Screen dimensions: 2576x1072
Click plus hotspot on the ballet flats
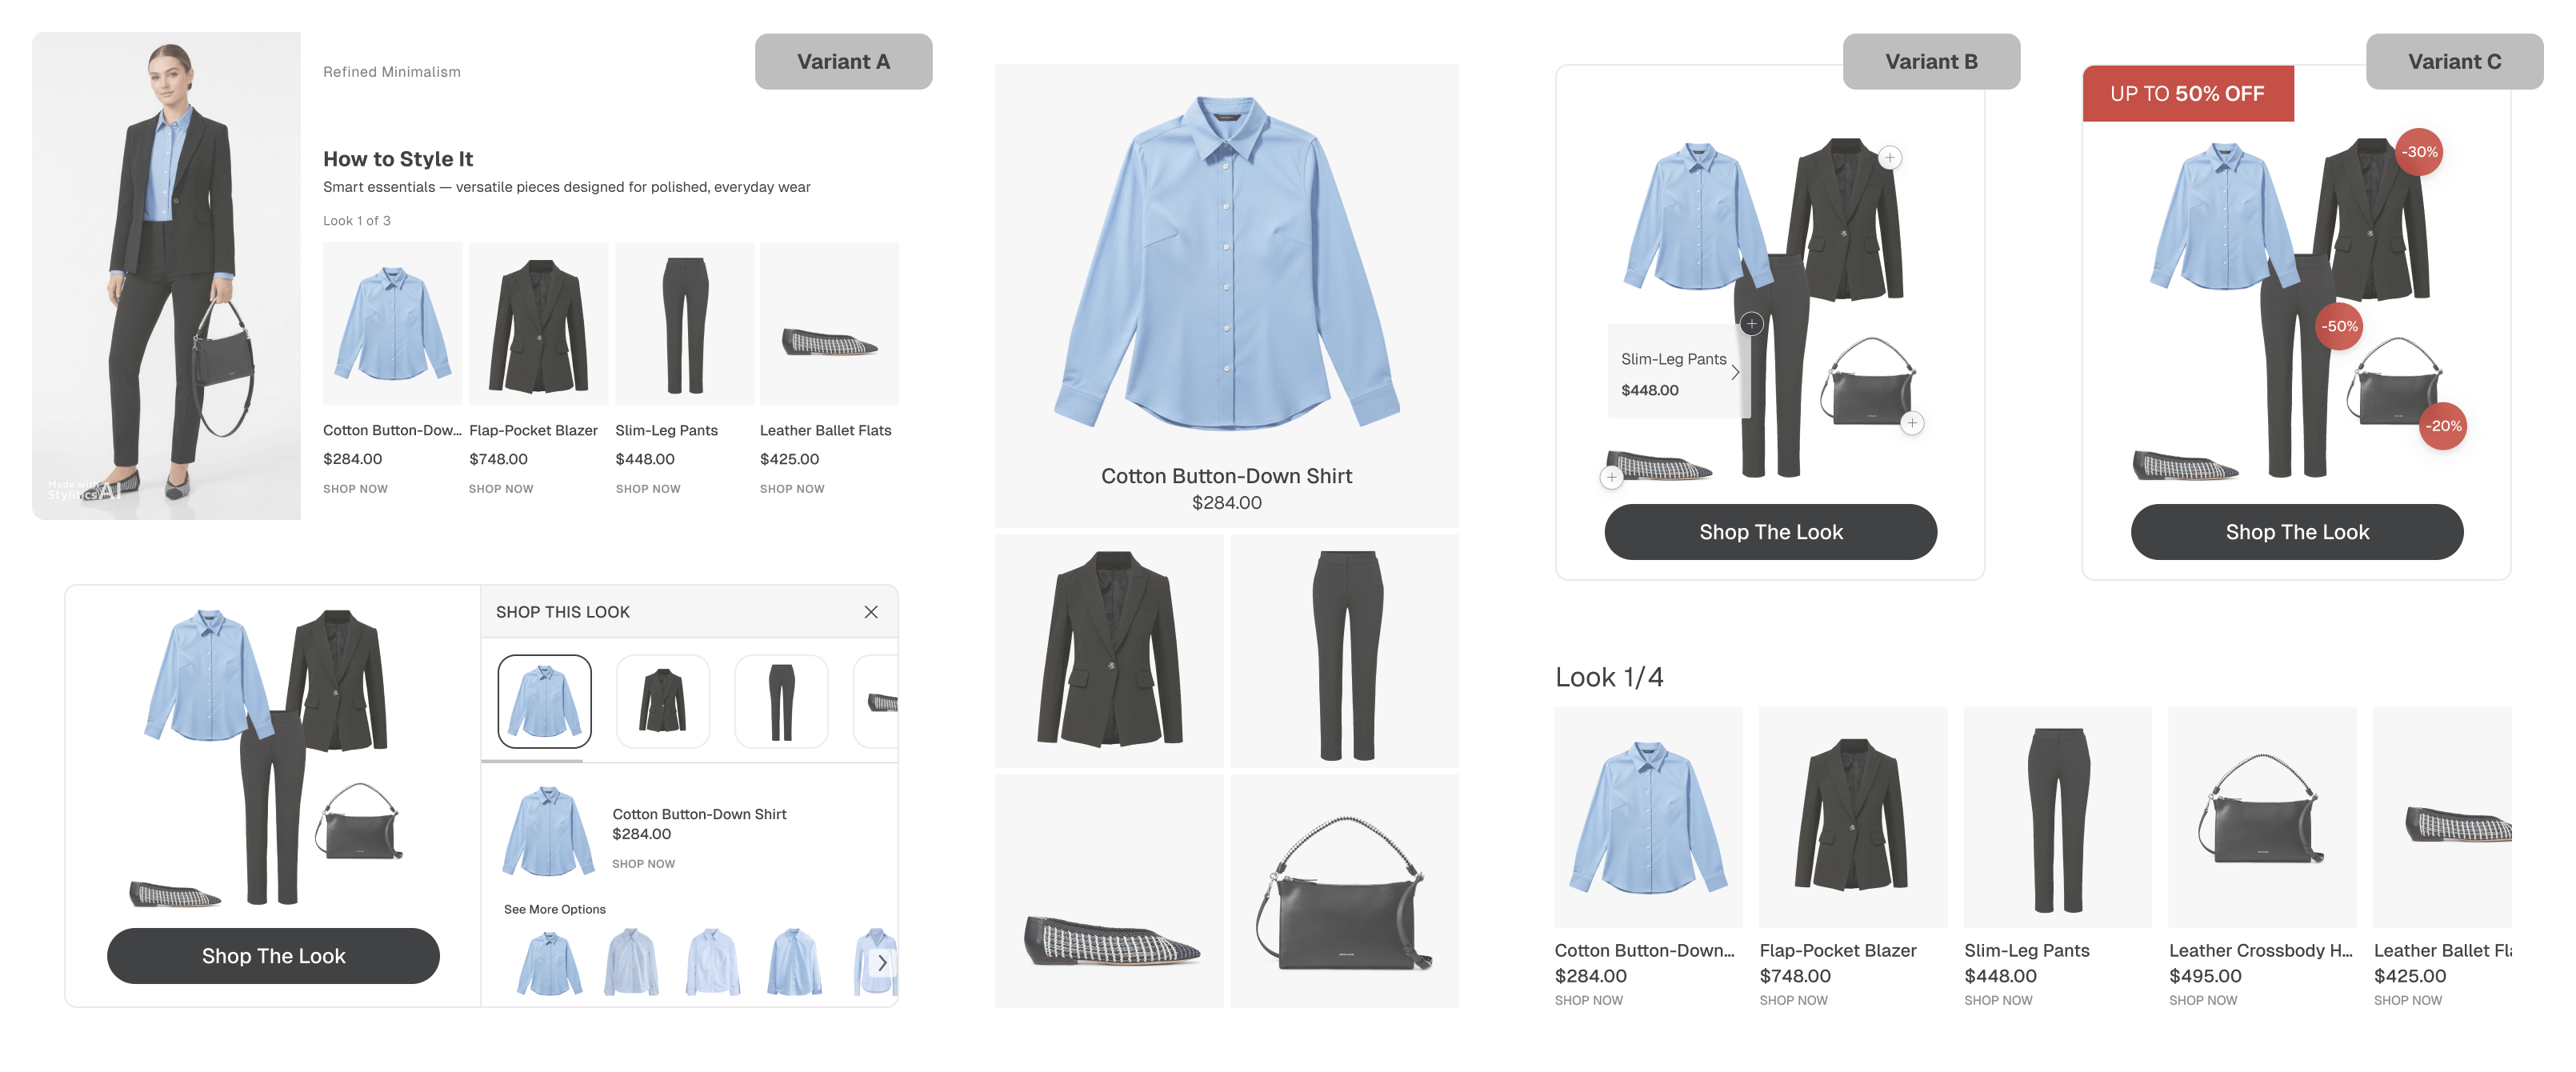point(1611,478)
